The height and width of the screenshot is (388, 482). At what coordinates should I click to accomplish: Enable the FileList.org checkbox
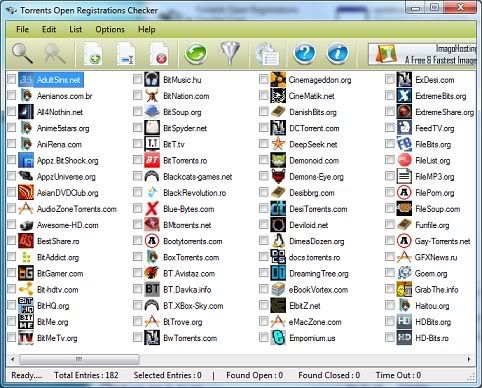click(x=390, y=160)
